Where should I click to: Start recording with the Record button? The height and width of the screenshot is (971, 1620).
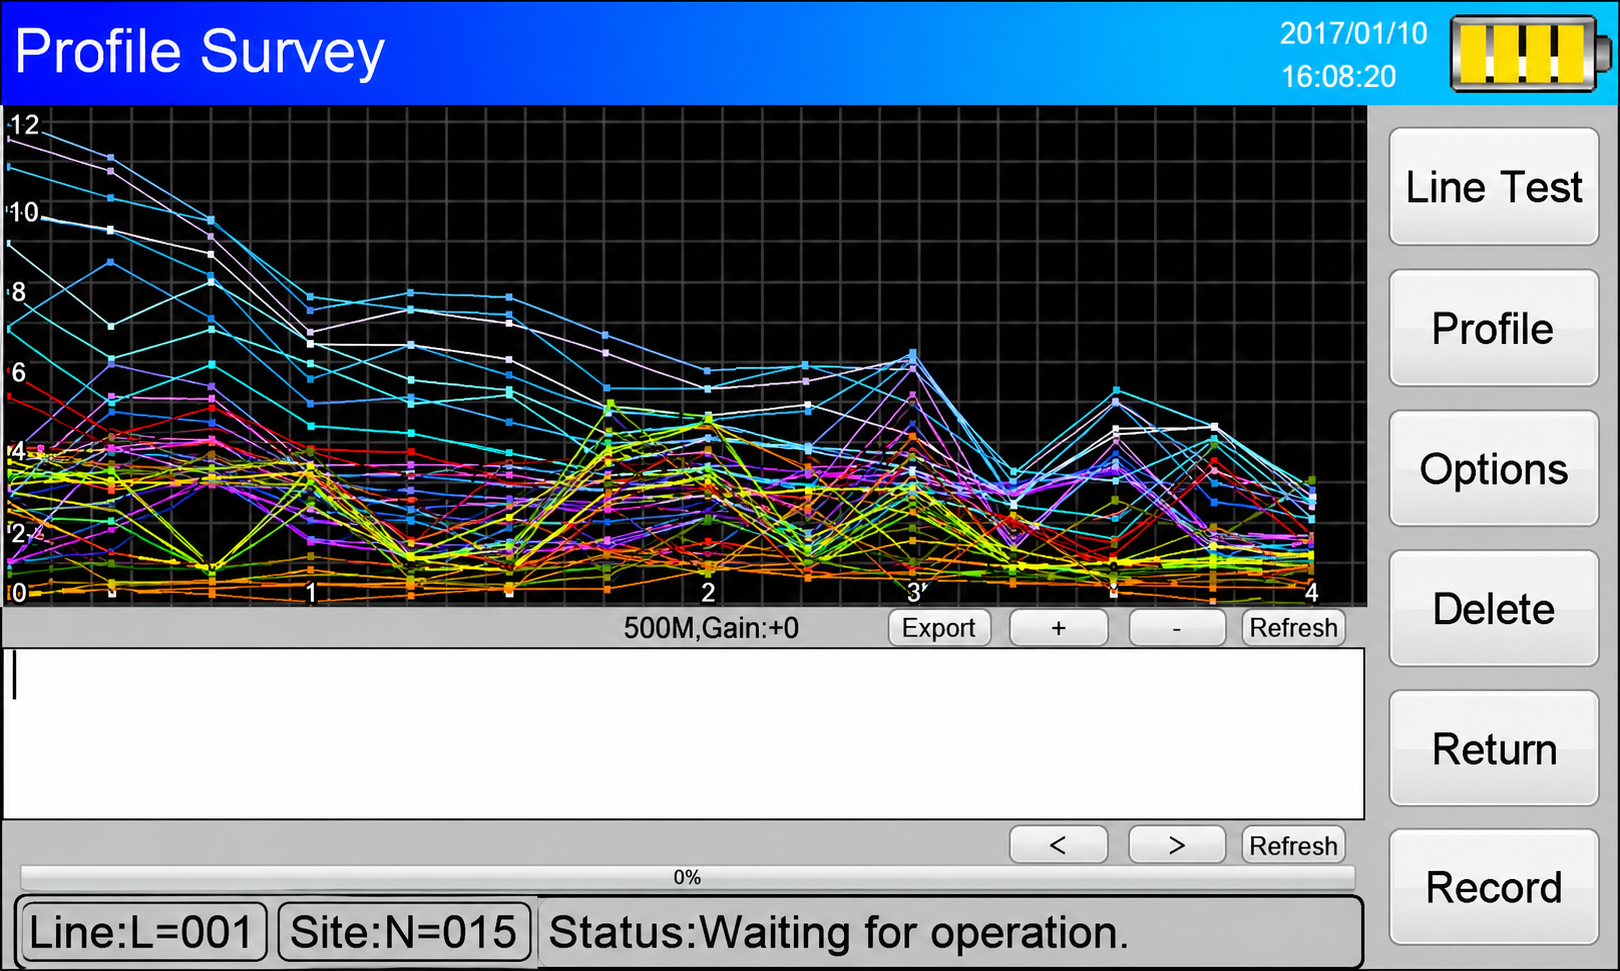tap(1494, 887)
